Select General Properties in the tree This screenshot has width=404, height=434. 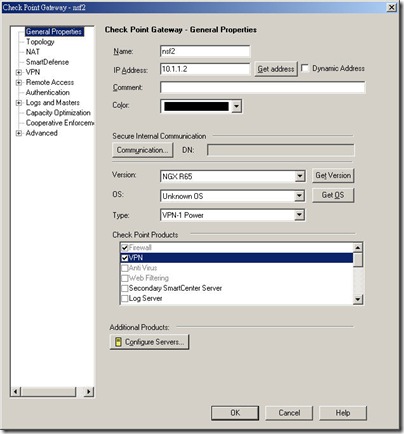coord(54,32)
